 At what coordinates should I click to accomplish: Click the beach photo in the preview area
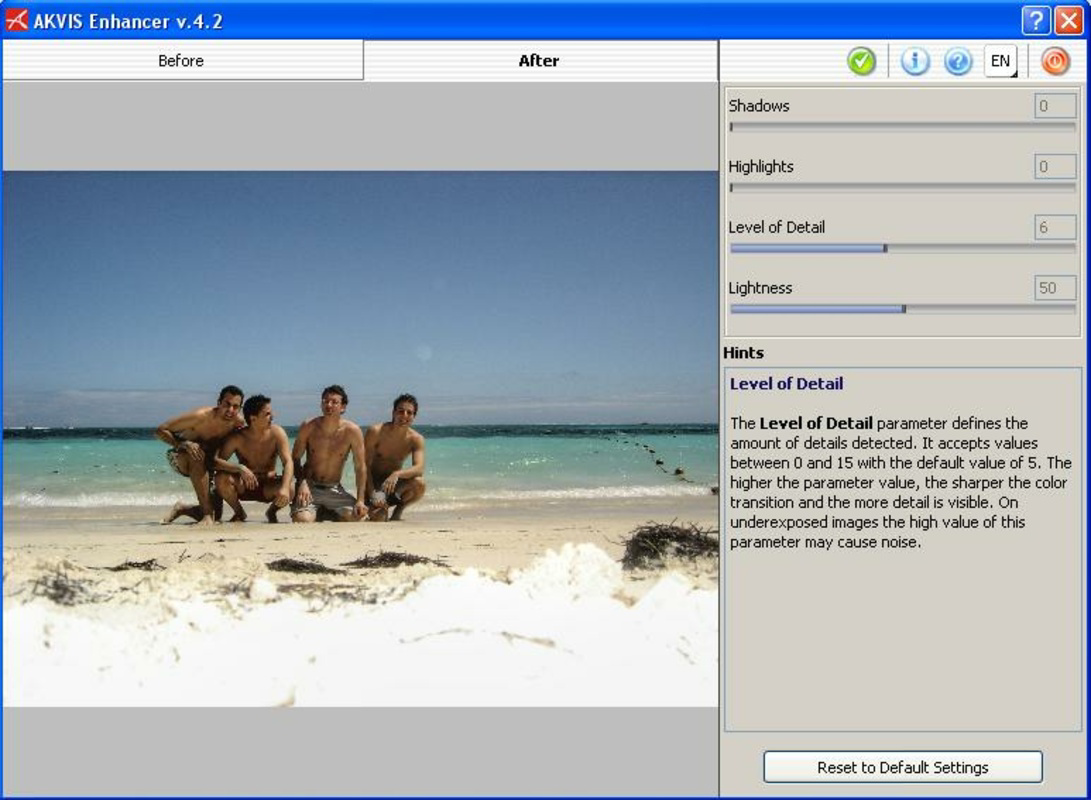[360, 450]
